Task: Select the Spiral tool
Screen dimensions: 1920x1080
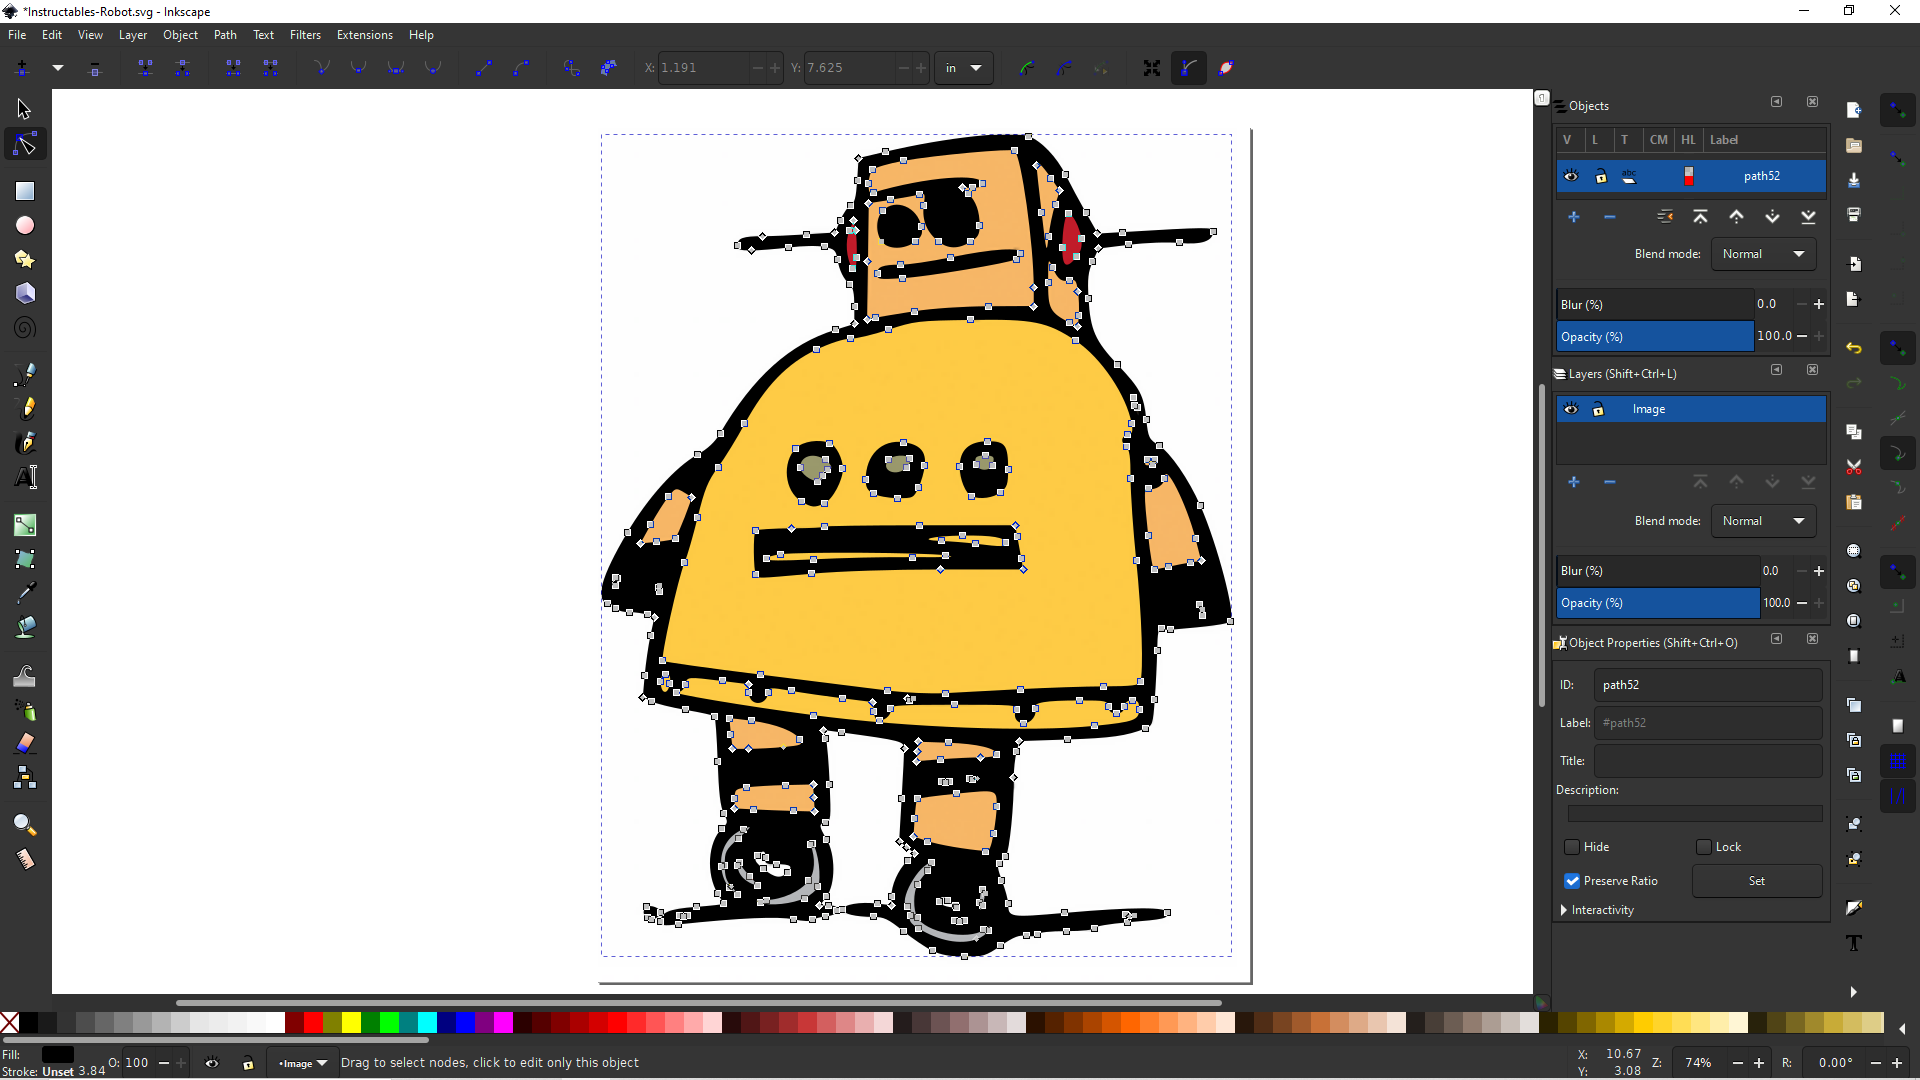Action: point(24,327)
